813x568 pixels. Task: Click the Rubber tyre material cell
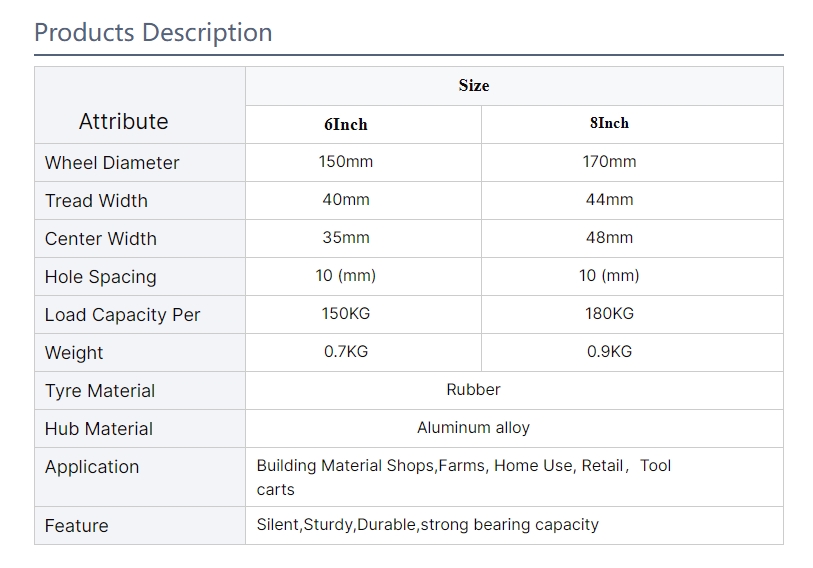tap(473, 389)
